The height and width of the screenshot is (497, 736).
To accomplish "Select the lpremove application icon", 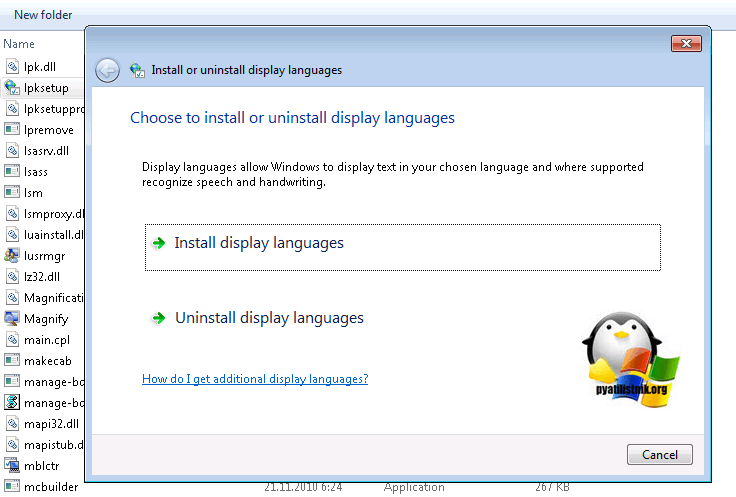I will coord(12,129).
